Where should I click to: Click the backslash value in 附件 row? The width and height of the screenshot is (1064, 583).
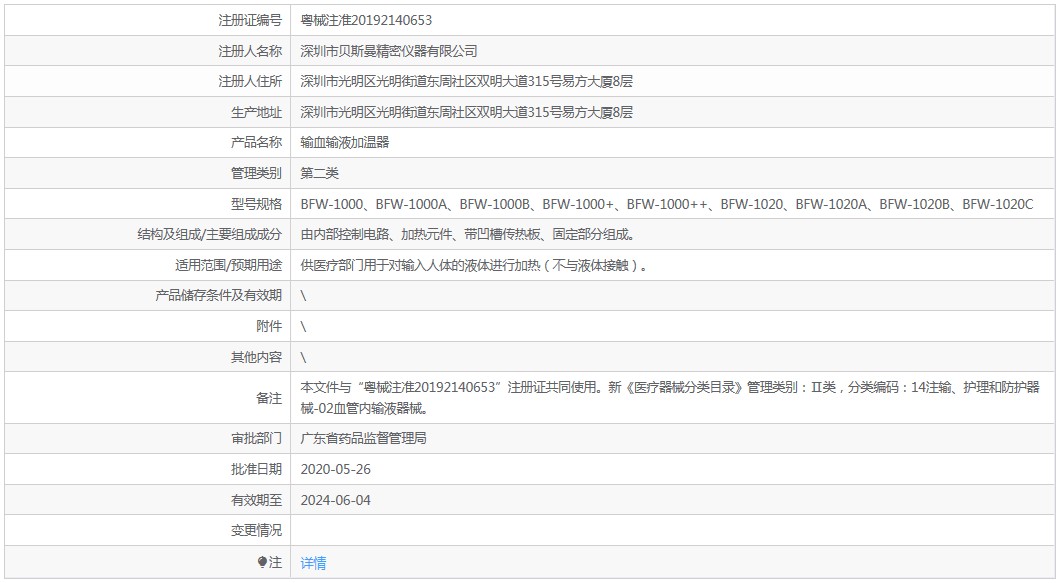click(x=303, y=326)
